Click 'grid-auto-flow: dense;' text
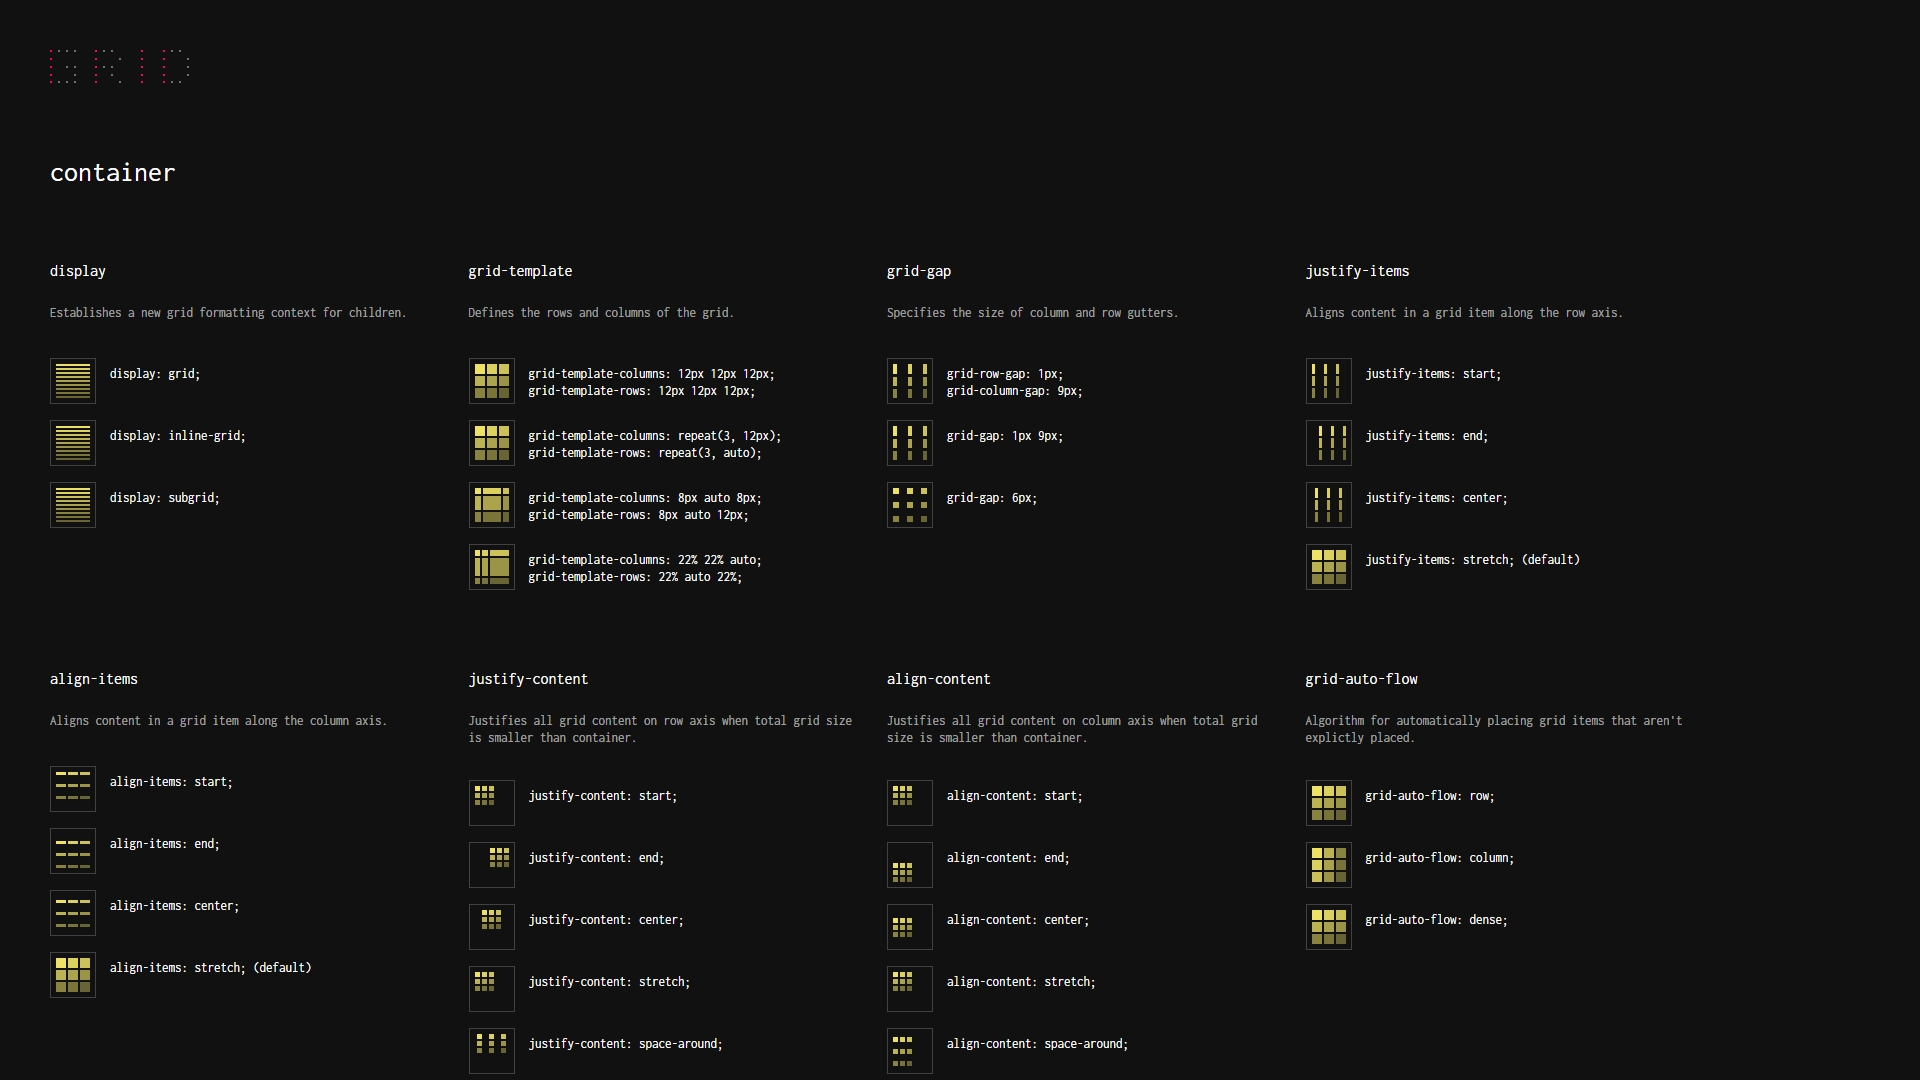 click(1437, 920)
